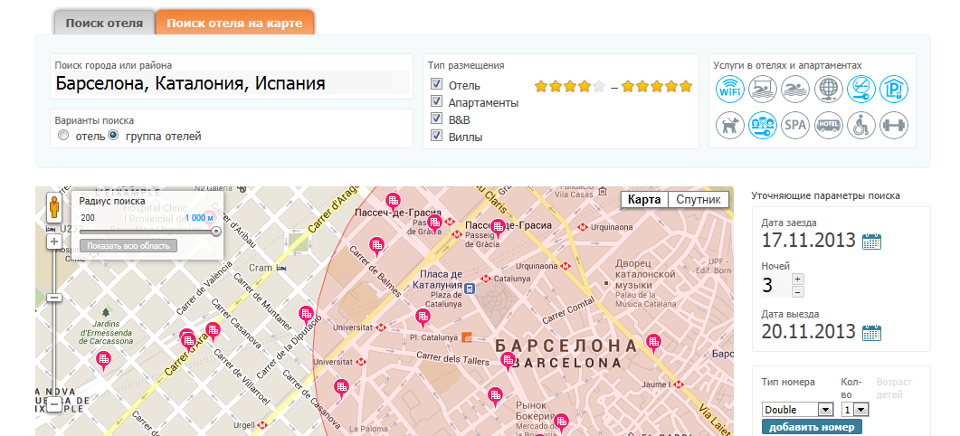Select the отель search option radio
The image size is (960, 436).
pos(63,136)
